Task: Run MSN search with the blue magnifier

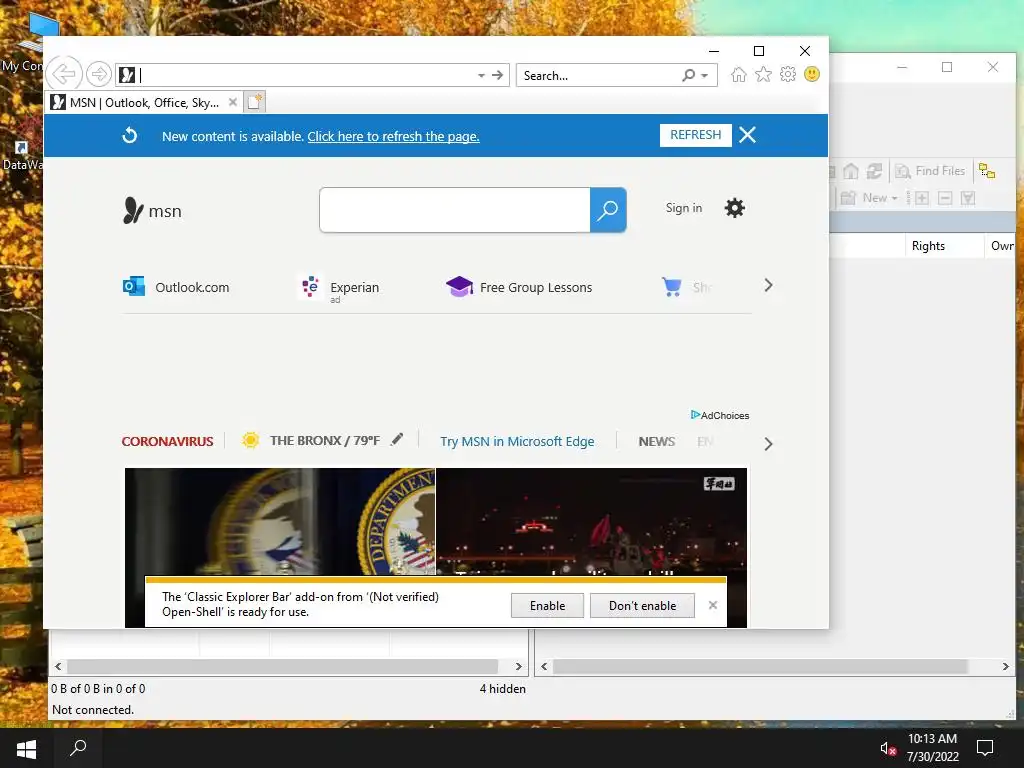Action: pos(608,210)
